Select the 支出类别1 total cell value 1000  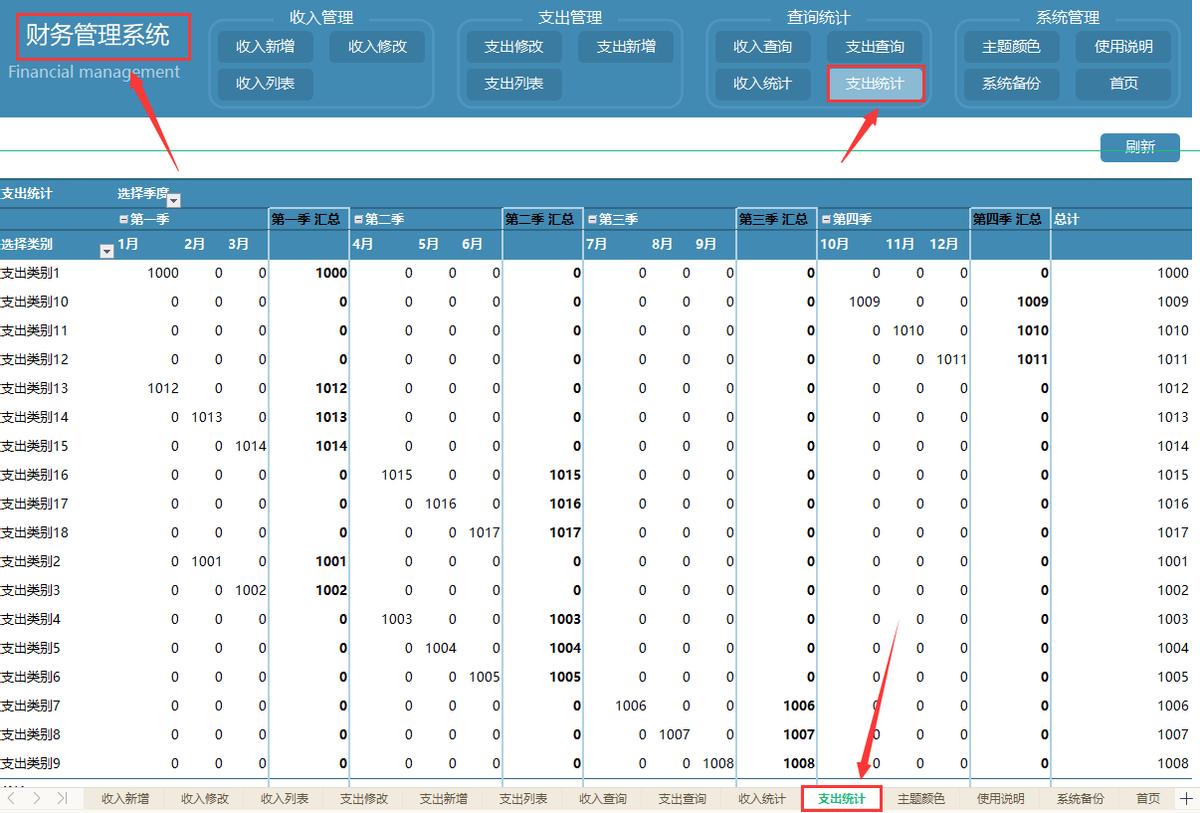tap(1175, 272)
